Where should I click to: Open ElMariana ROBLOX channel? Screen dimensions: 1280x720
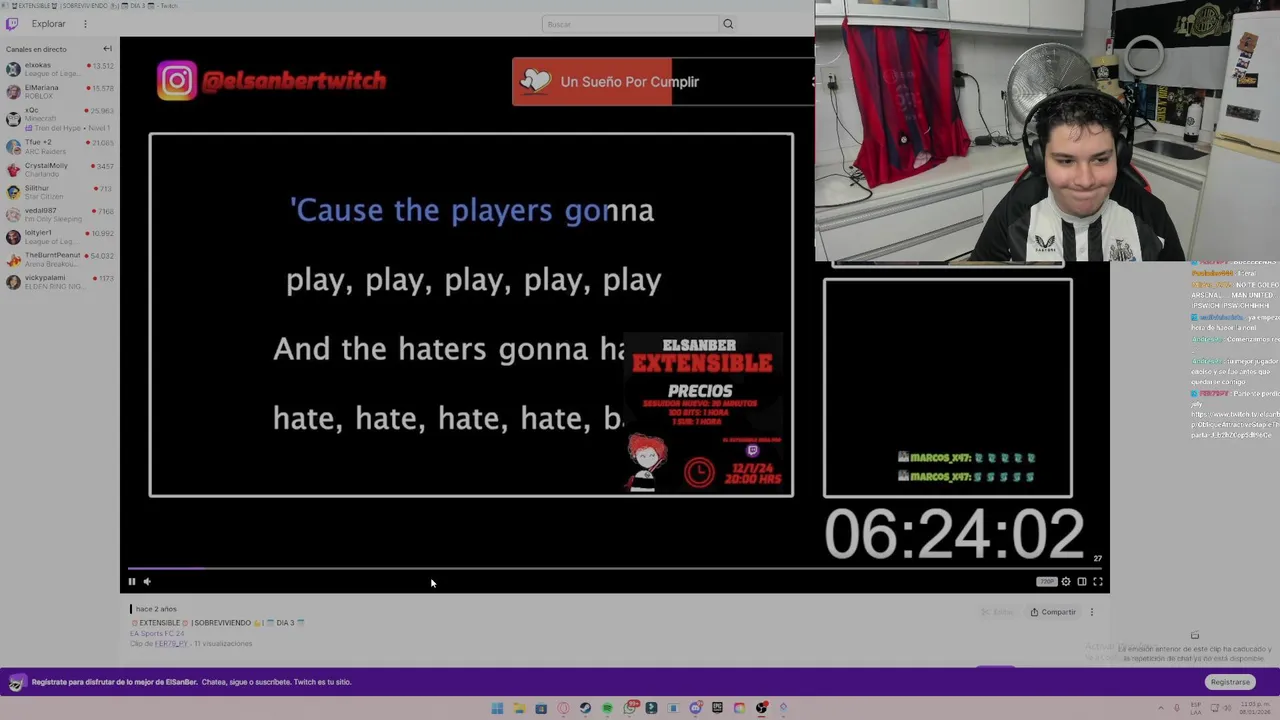59,91
